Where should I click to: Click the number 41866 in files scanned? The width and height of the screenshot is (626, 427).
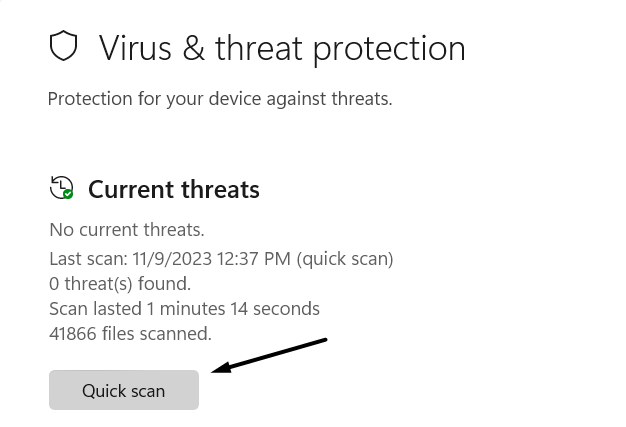(73, 333)
